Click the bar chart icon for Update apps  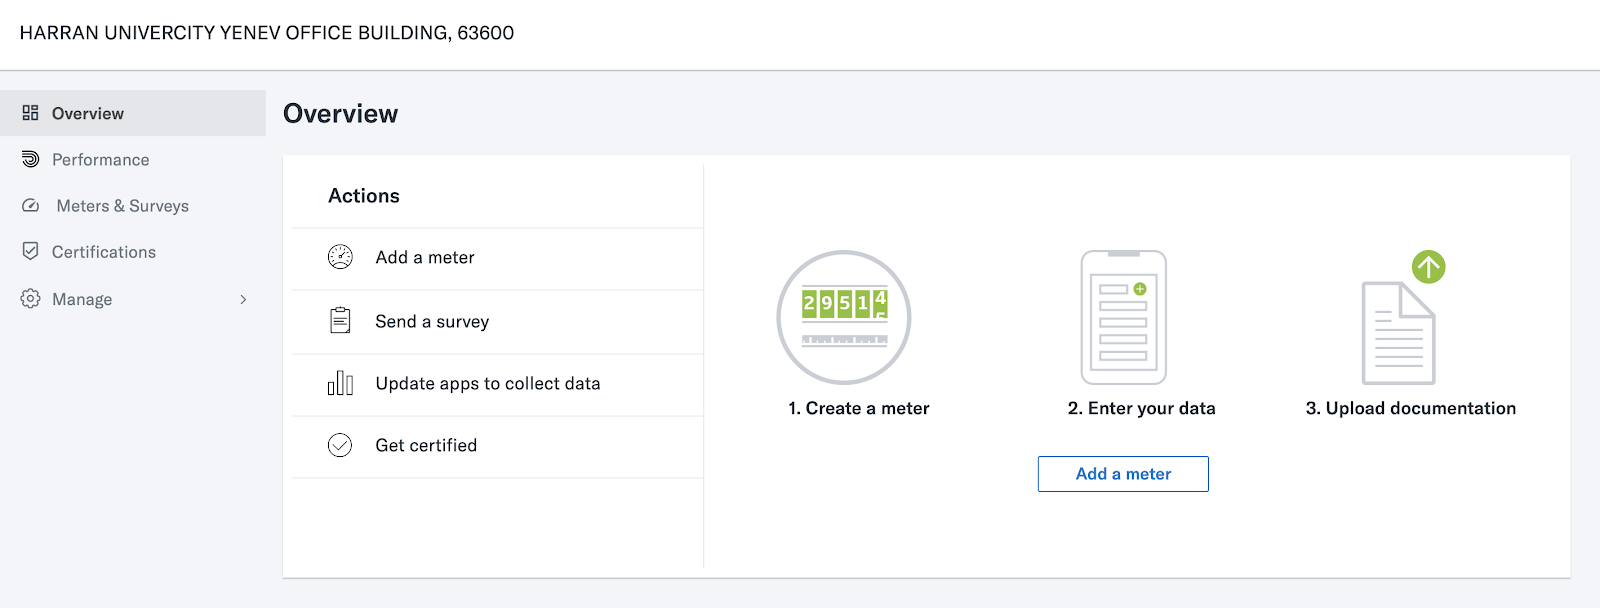pos(340,383)
